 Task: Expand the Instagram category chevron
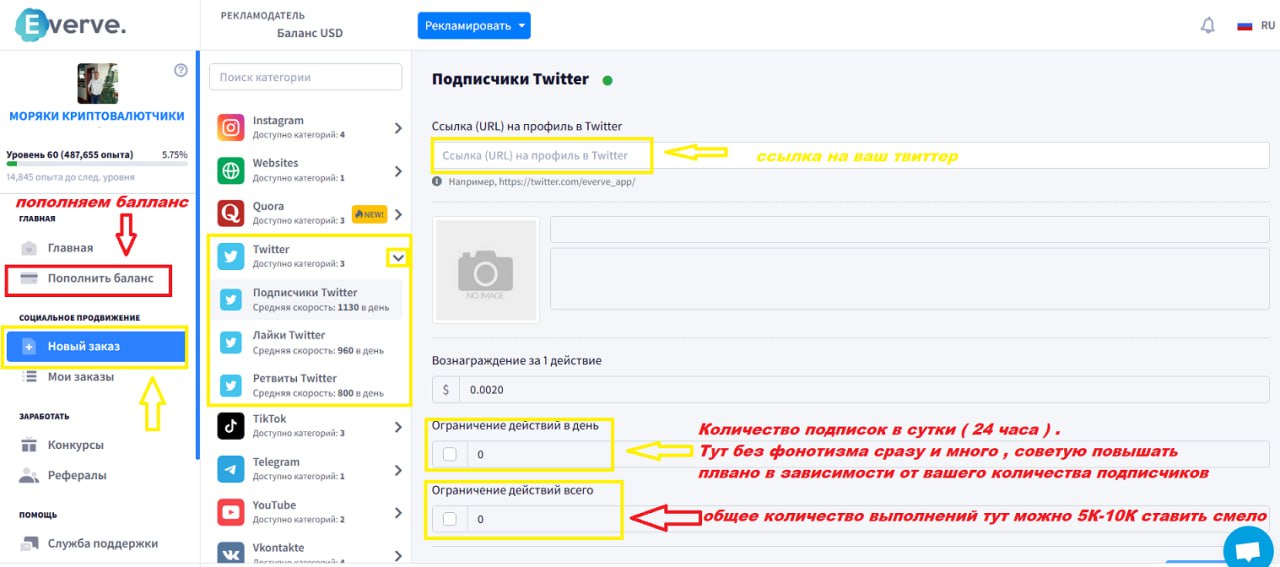[398, 128]
